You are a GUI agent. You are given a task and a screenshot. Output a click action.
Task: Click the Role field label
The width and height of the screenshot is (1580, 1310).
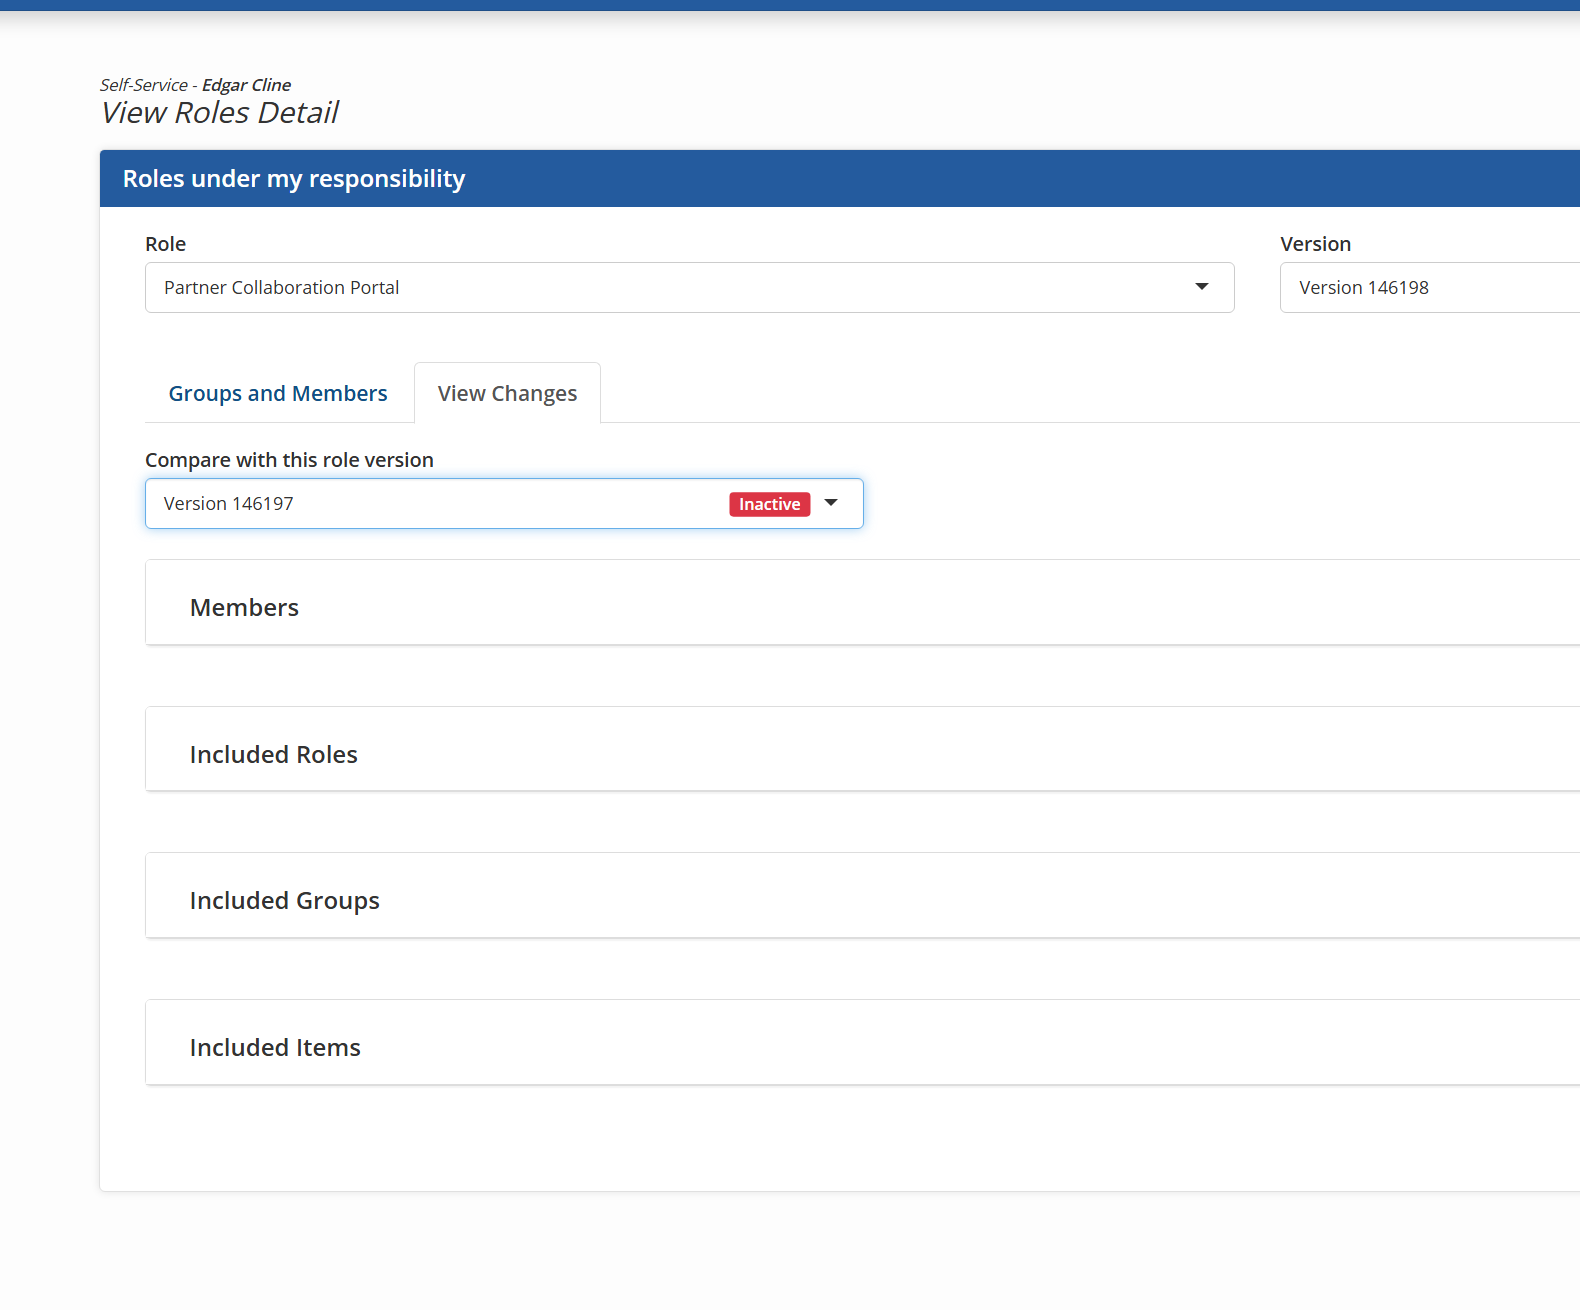[165, 244]
